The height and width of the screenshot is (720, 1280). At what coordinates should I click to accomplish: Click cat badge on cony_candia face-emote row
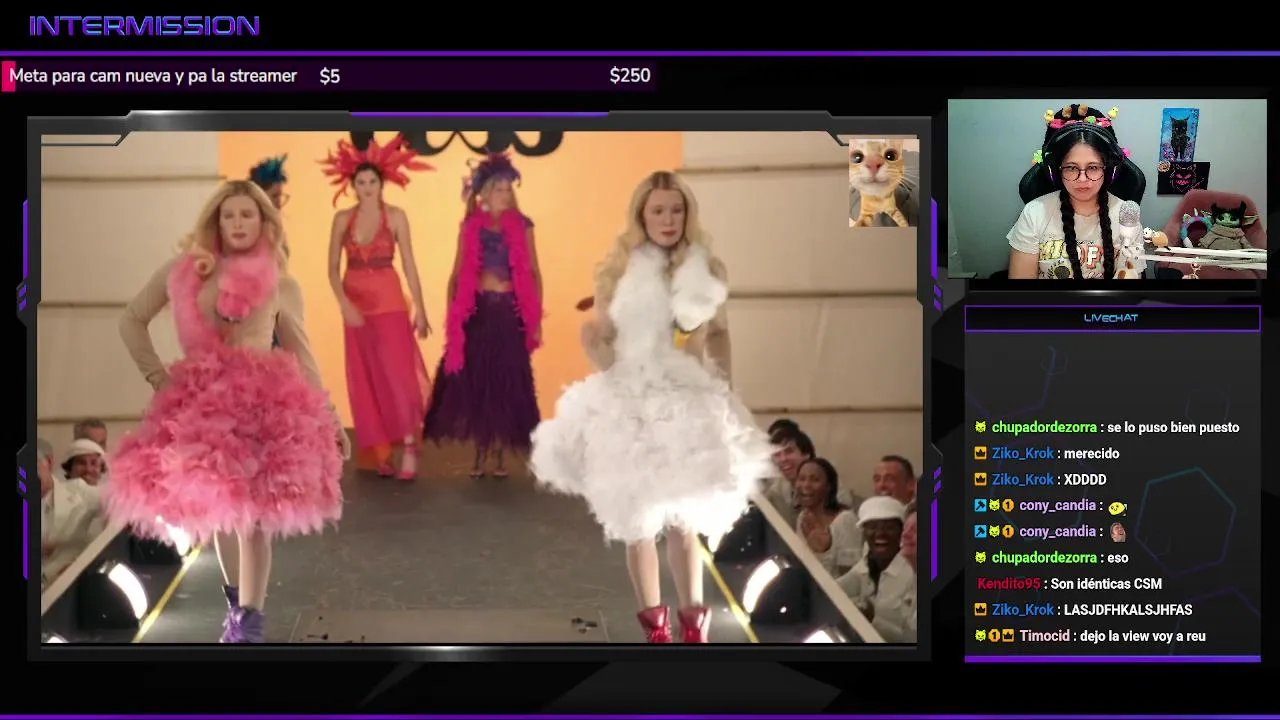point(994,532)
